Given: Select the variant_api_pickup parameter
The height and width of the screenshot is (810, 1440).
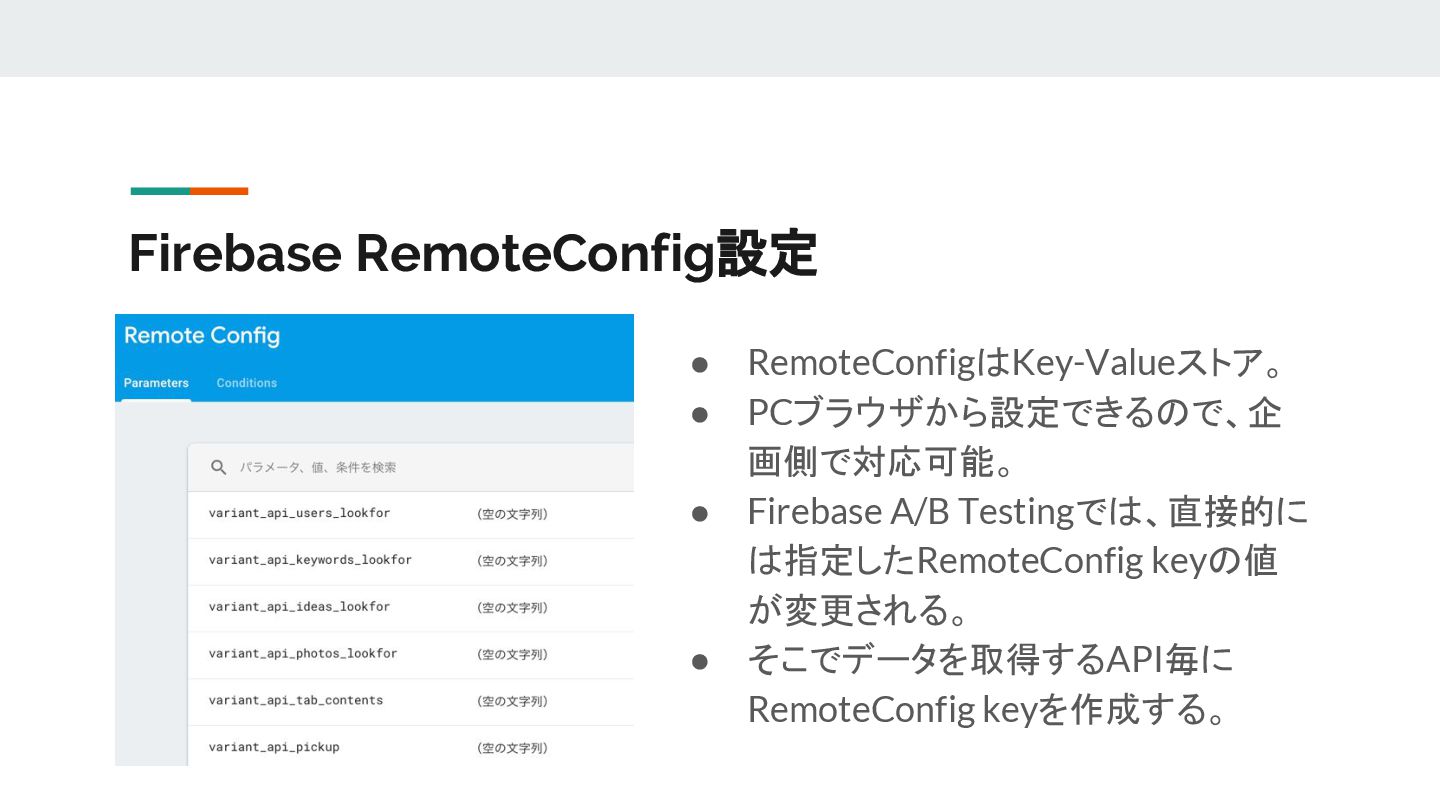Looking at the screenshot, I should (x=274, y=747).
